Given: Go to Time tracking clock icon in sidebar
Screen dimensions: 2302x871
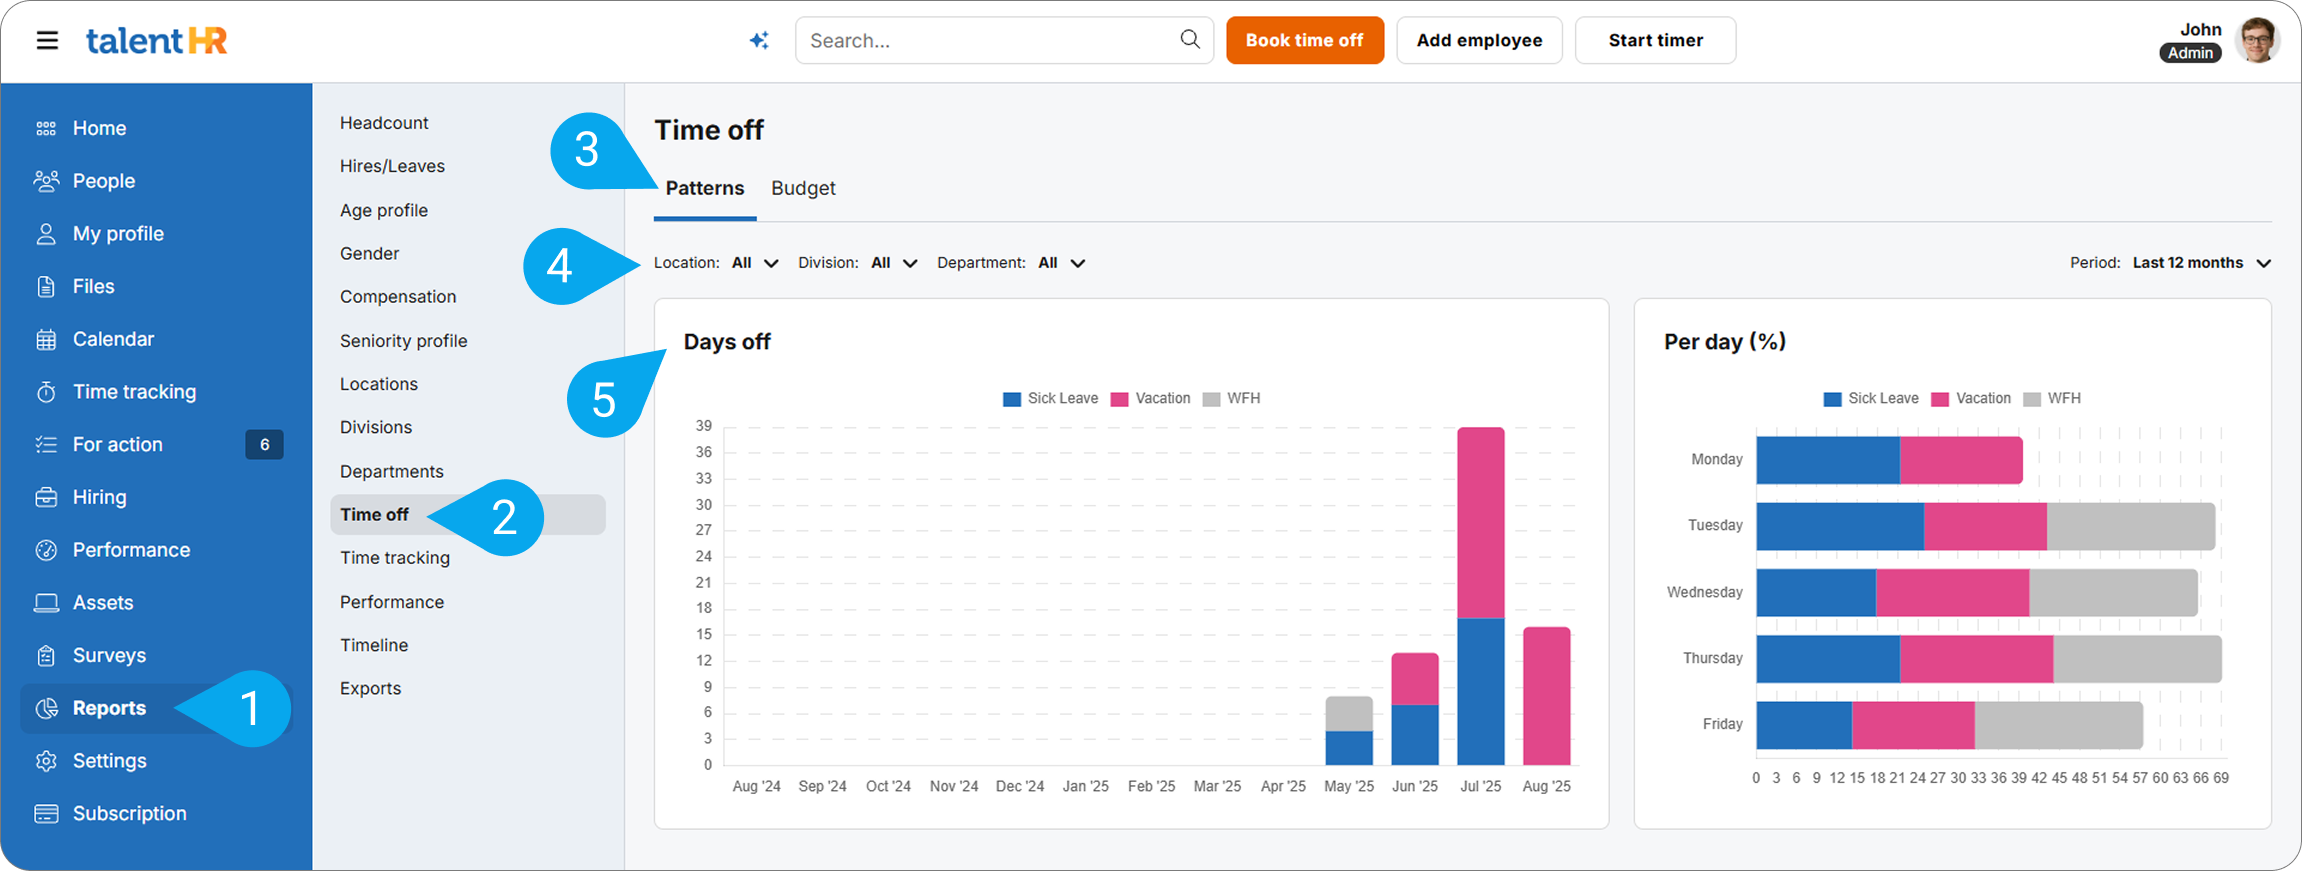Looking at the screenshot, I should (46, 392).
